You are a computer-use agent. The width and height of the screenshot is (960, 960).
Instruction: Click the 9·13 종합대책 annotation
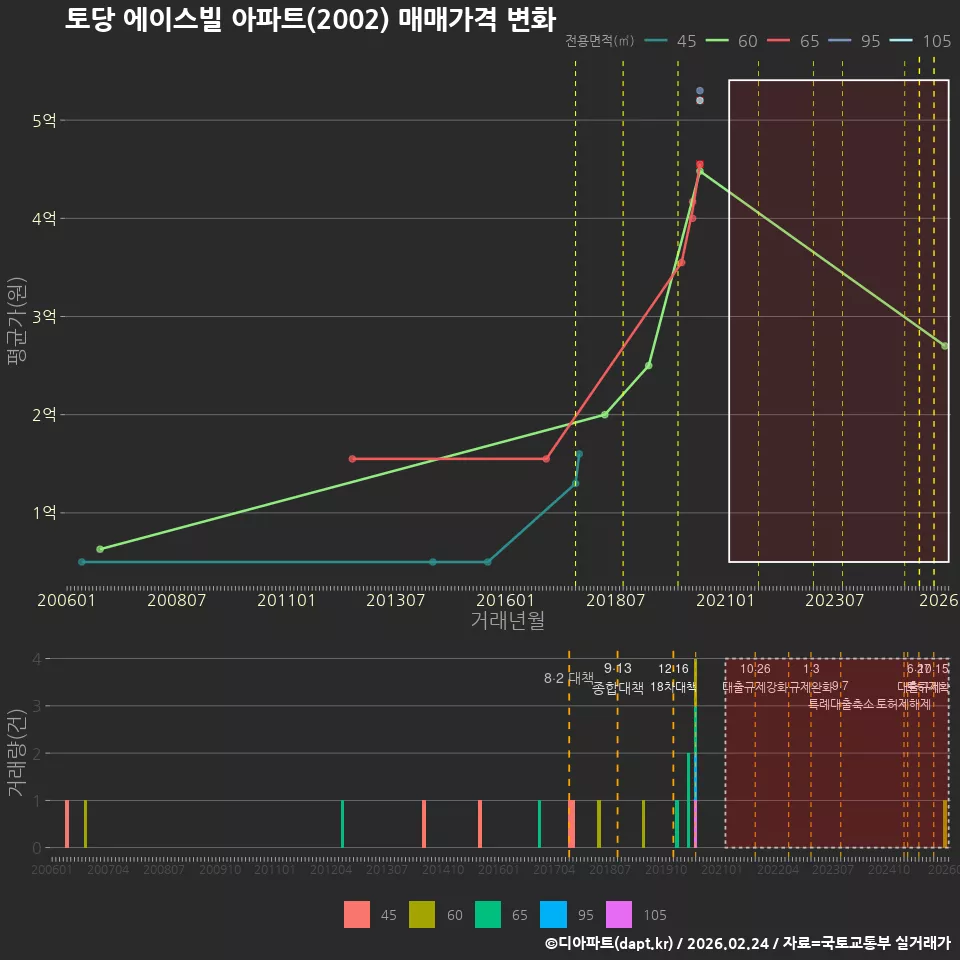click(618, 678)
